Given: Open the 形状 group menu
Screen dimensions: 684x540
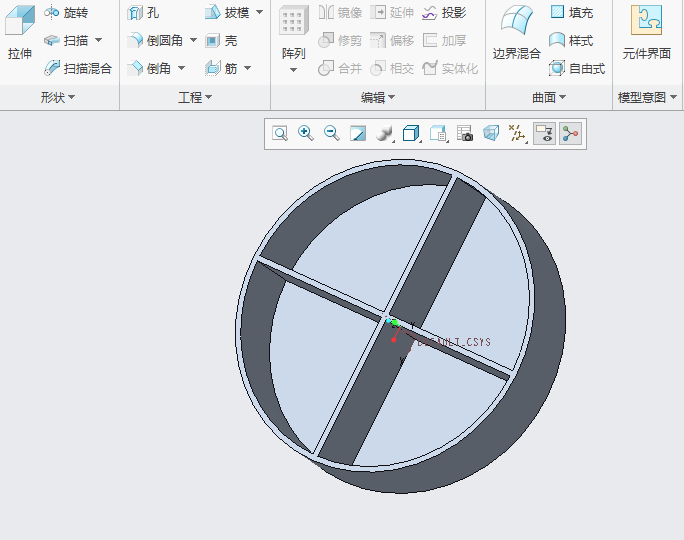Looking at the screenshot, I should pos(58,97).
